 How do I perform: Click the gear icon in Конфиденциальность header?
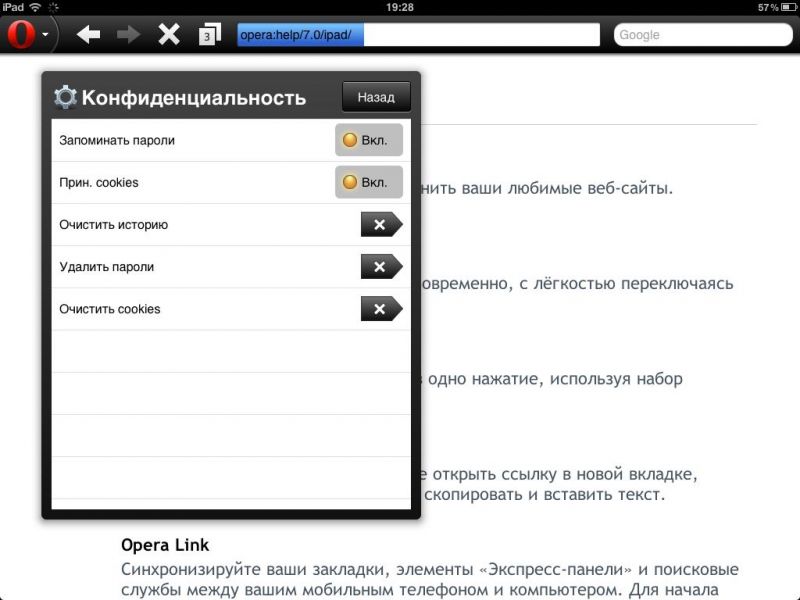pyautogui.click(x=65, y=97)
